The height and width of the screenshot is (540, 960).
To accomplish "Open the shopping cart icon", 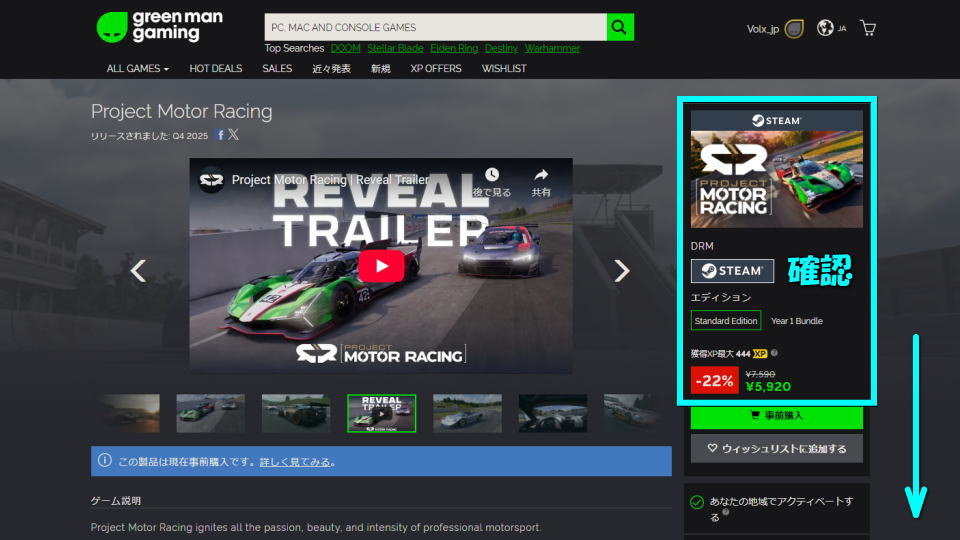I will tap(868, 28).
